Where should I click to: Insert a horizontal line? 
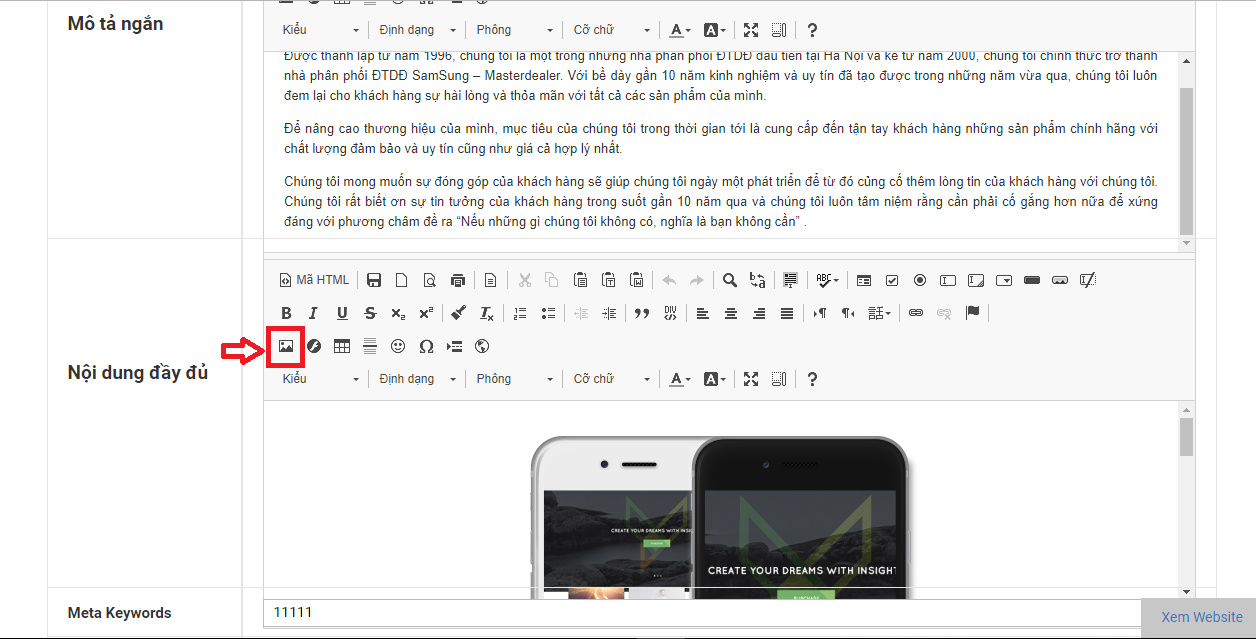click(370, 346)
